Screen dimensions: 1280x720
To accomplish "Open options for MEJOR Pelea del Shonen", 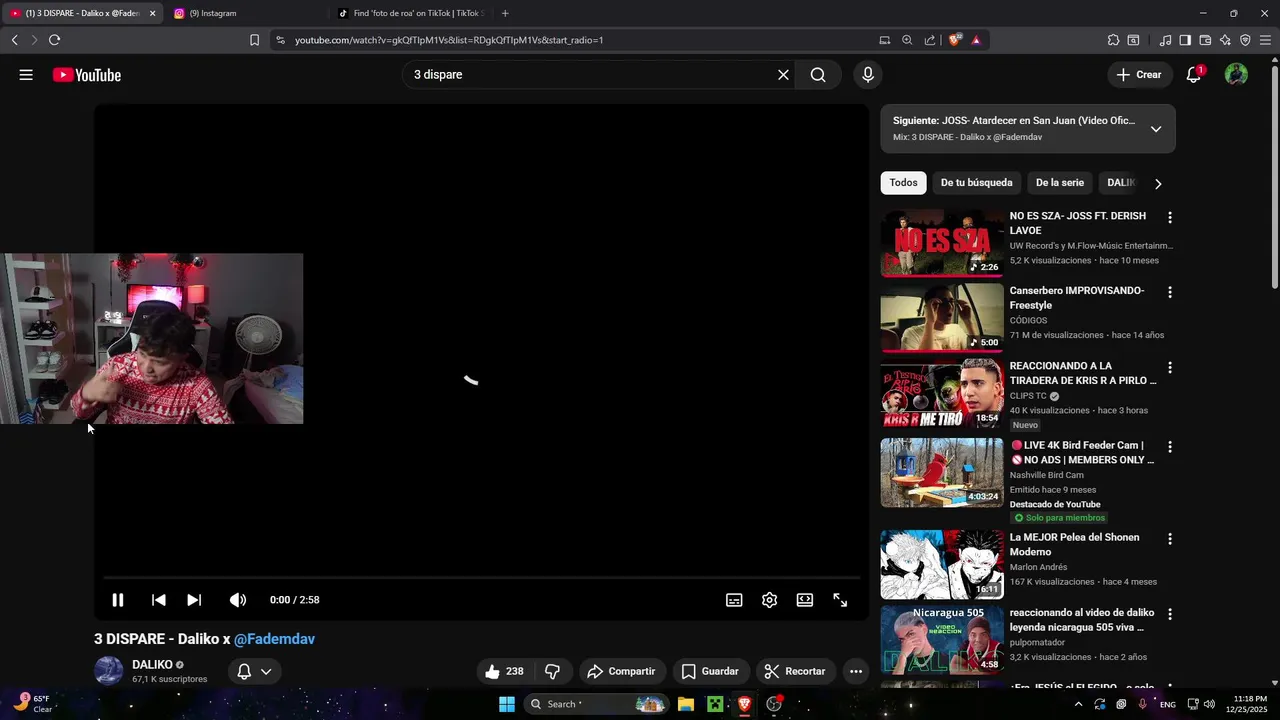I will tap(1169, 539).
